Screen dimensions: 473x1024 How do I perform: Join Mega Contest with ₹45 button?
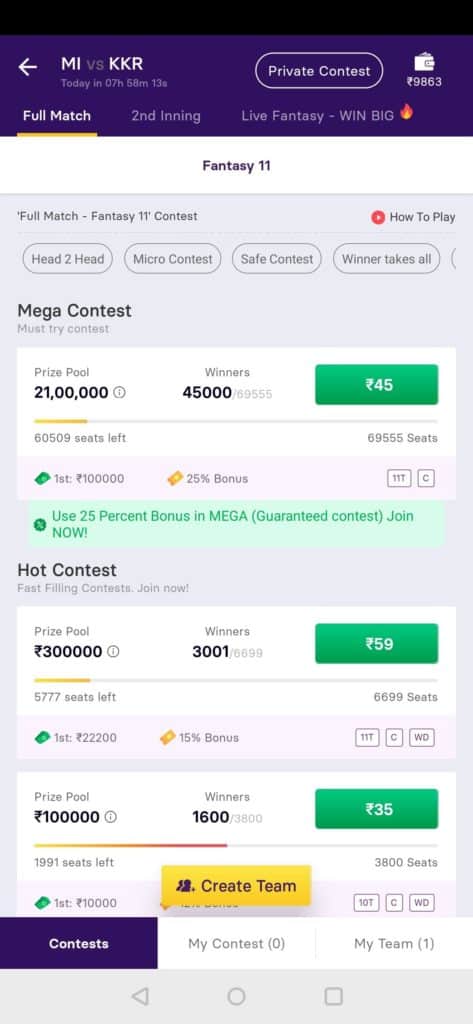[377, 385]
